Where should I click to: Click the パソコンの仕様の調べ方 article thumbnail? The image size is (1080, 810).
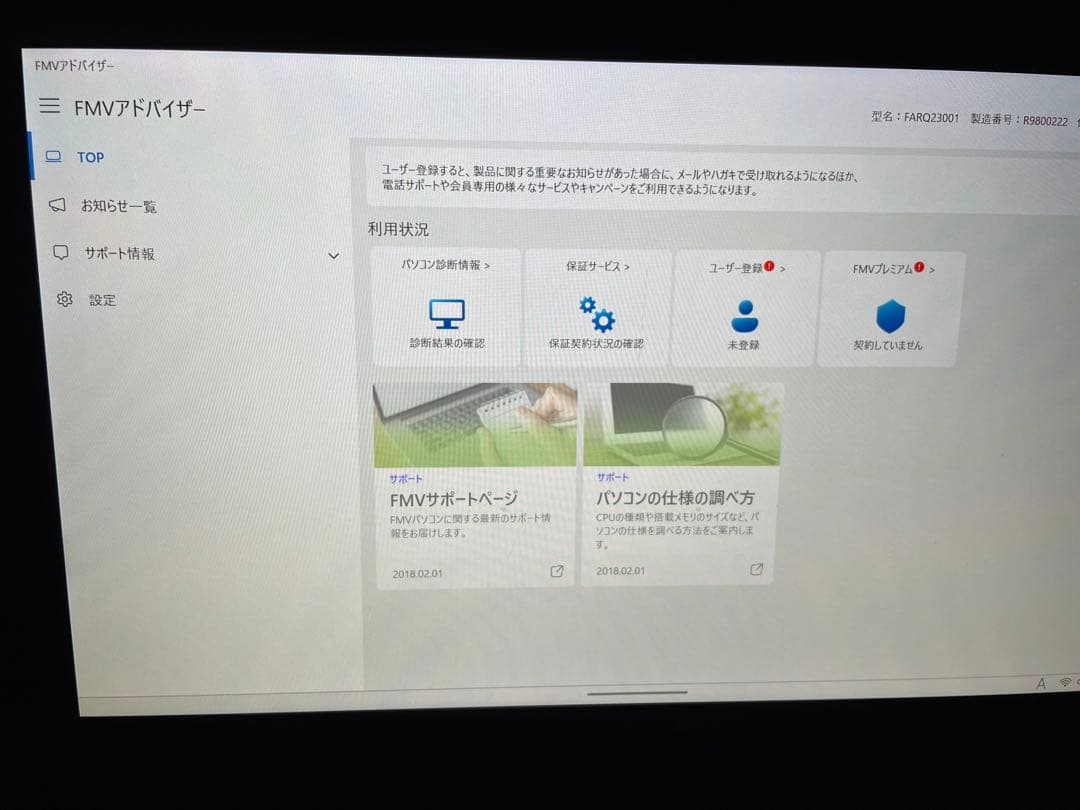(678, 421)
